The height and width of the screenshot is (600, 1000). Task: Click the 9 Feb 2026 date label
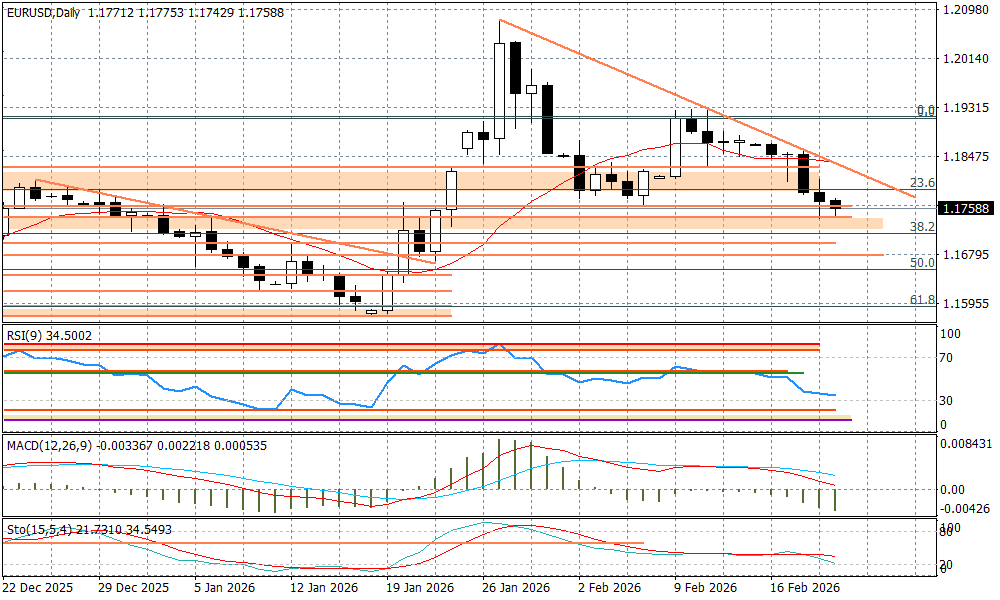point(705,588)
